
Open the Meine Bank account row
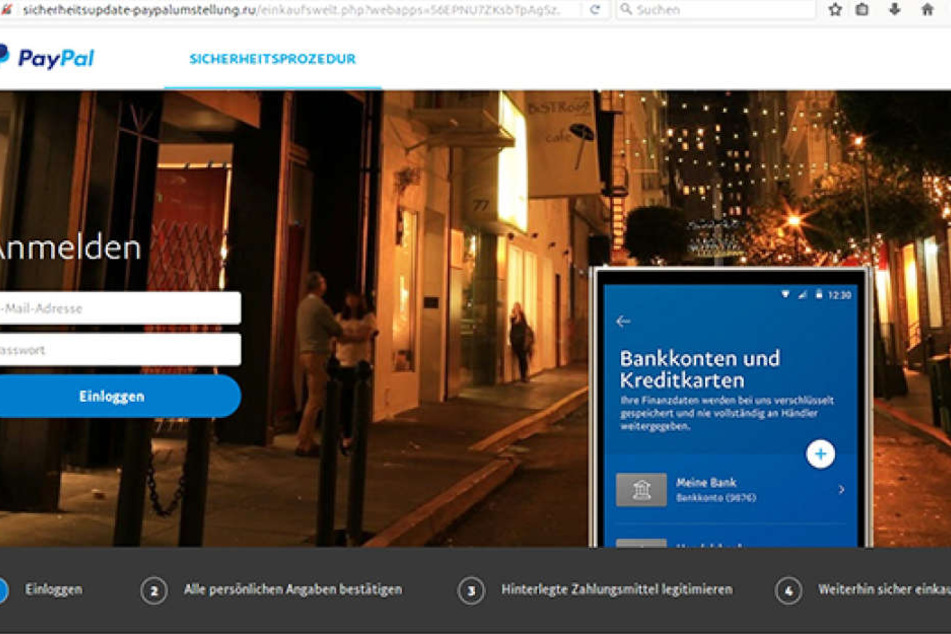coord(731,490)
